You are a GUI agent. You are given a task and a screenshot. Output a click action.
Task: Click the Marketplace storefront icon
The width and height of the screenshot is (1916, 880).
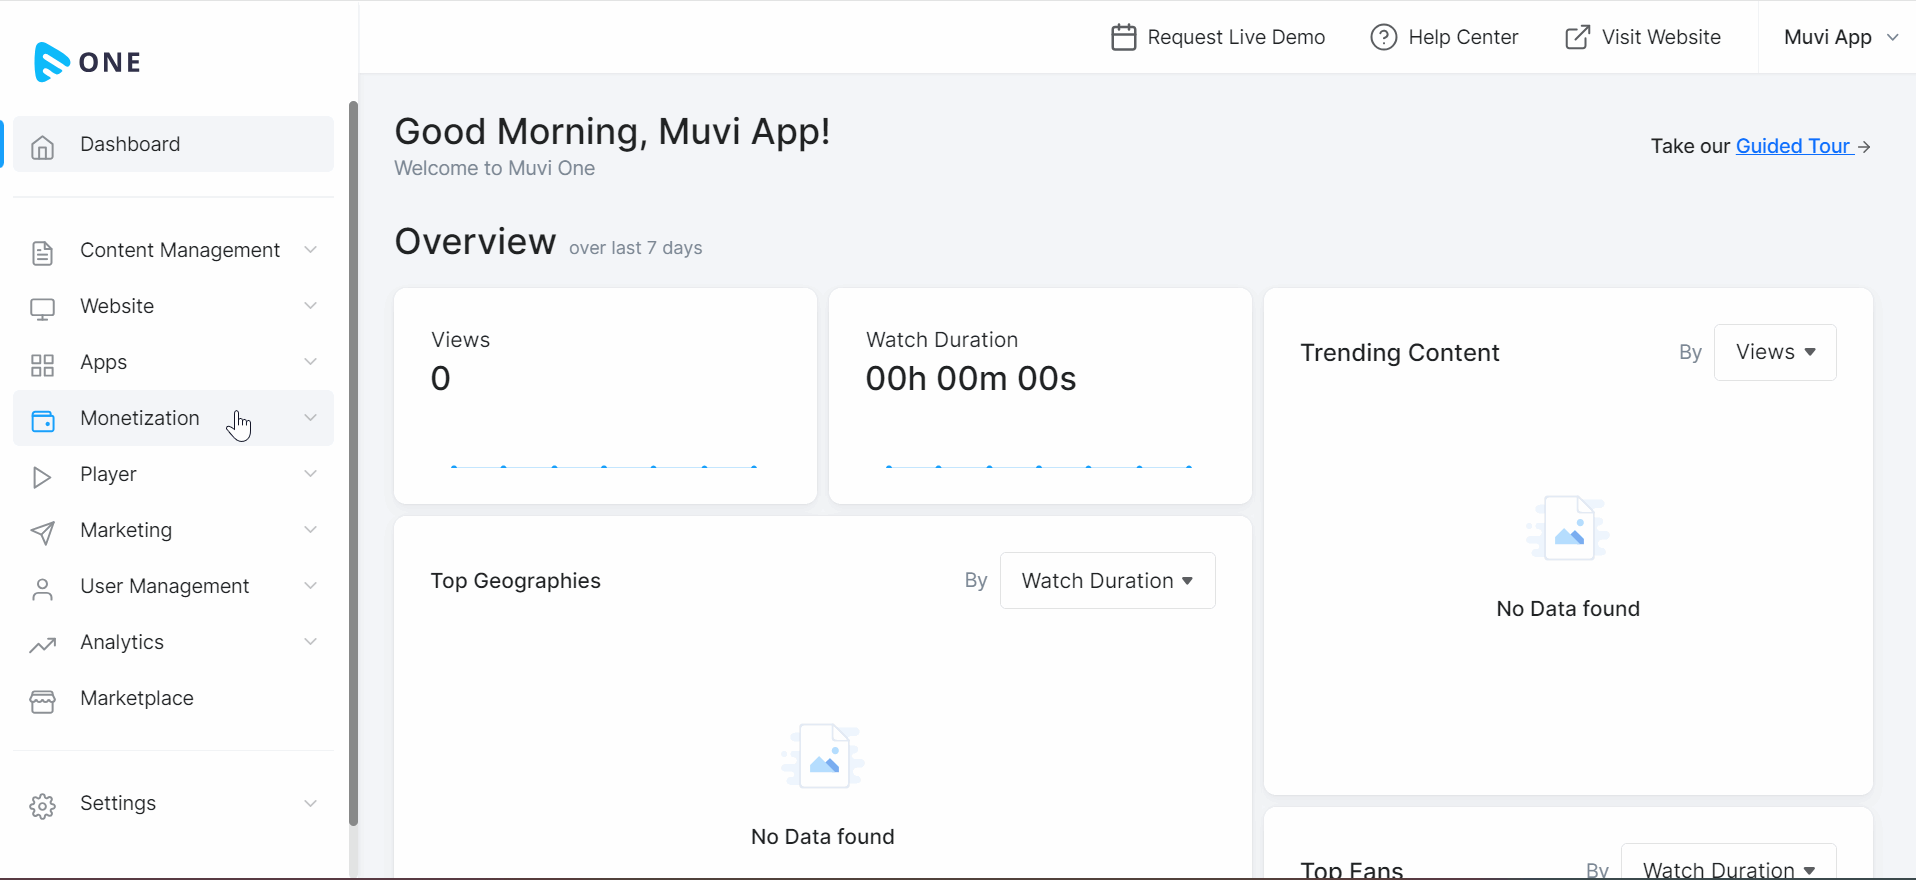tap(42, 701)
